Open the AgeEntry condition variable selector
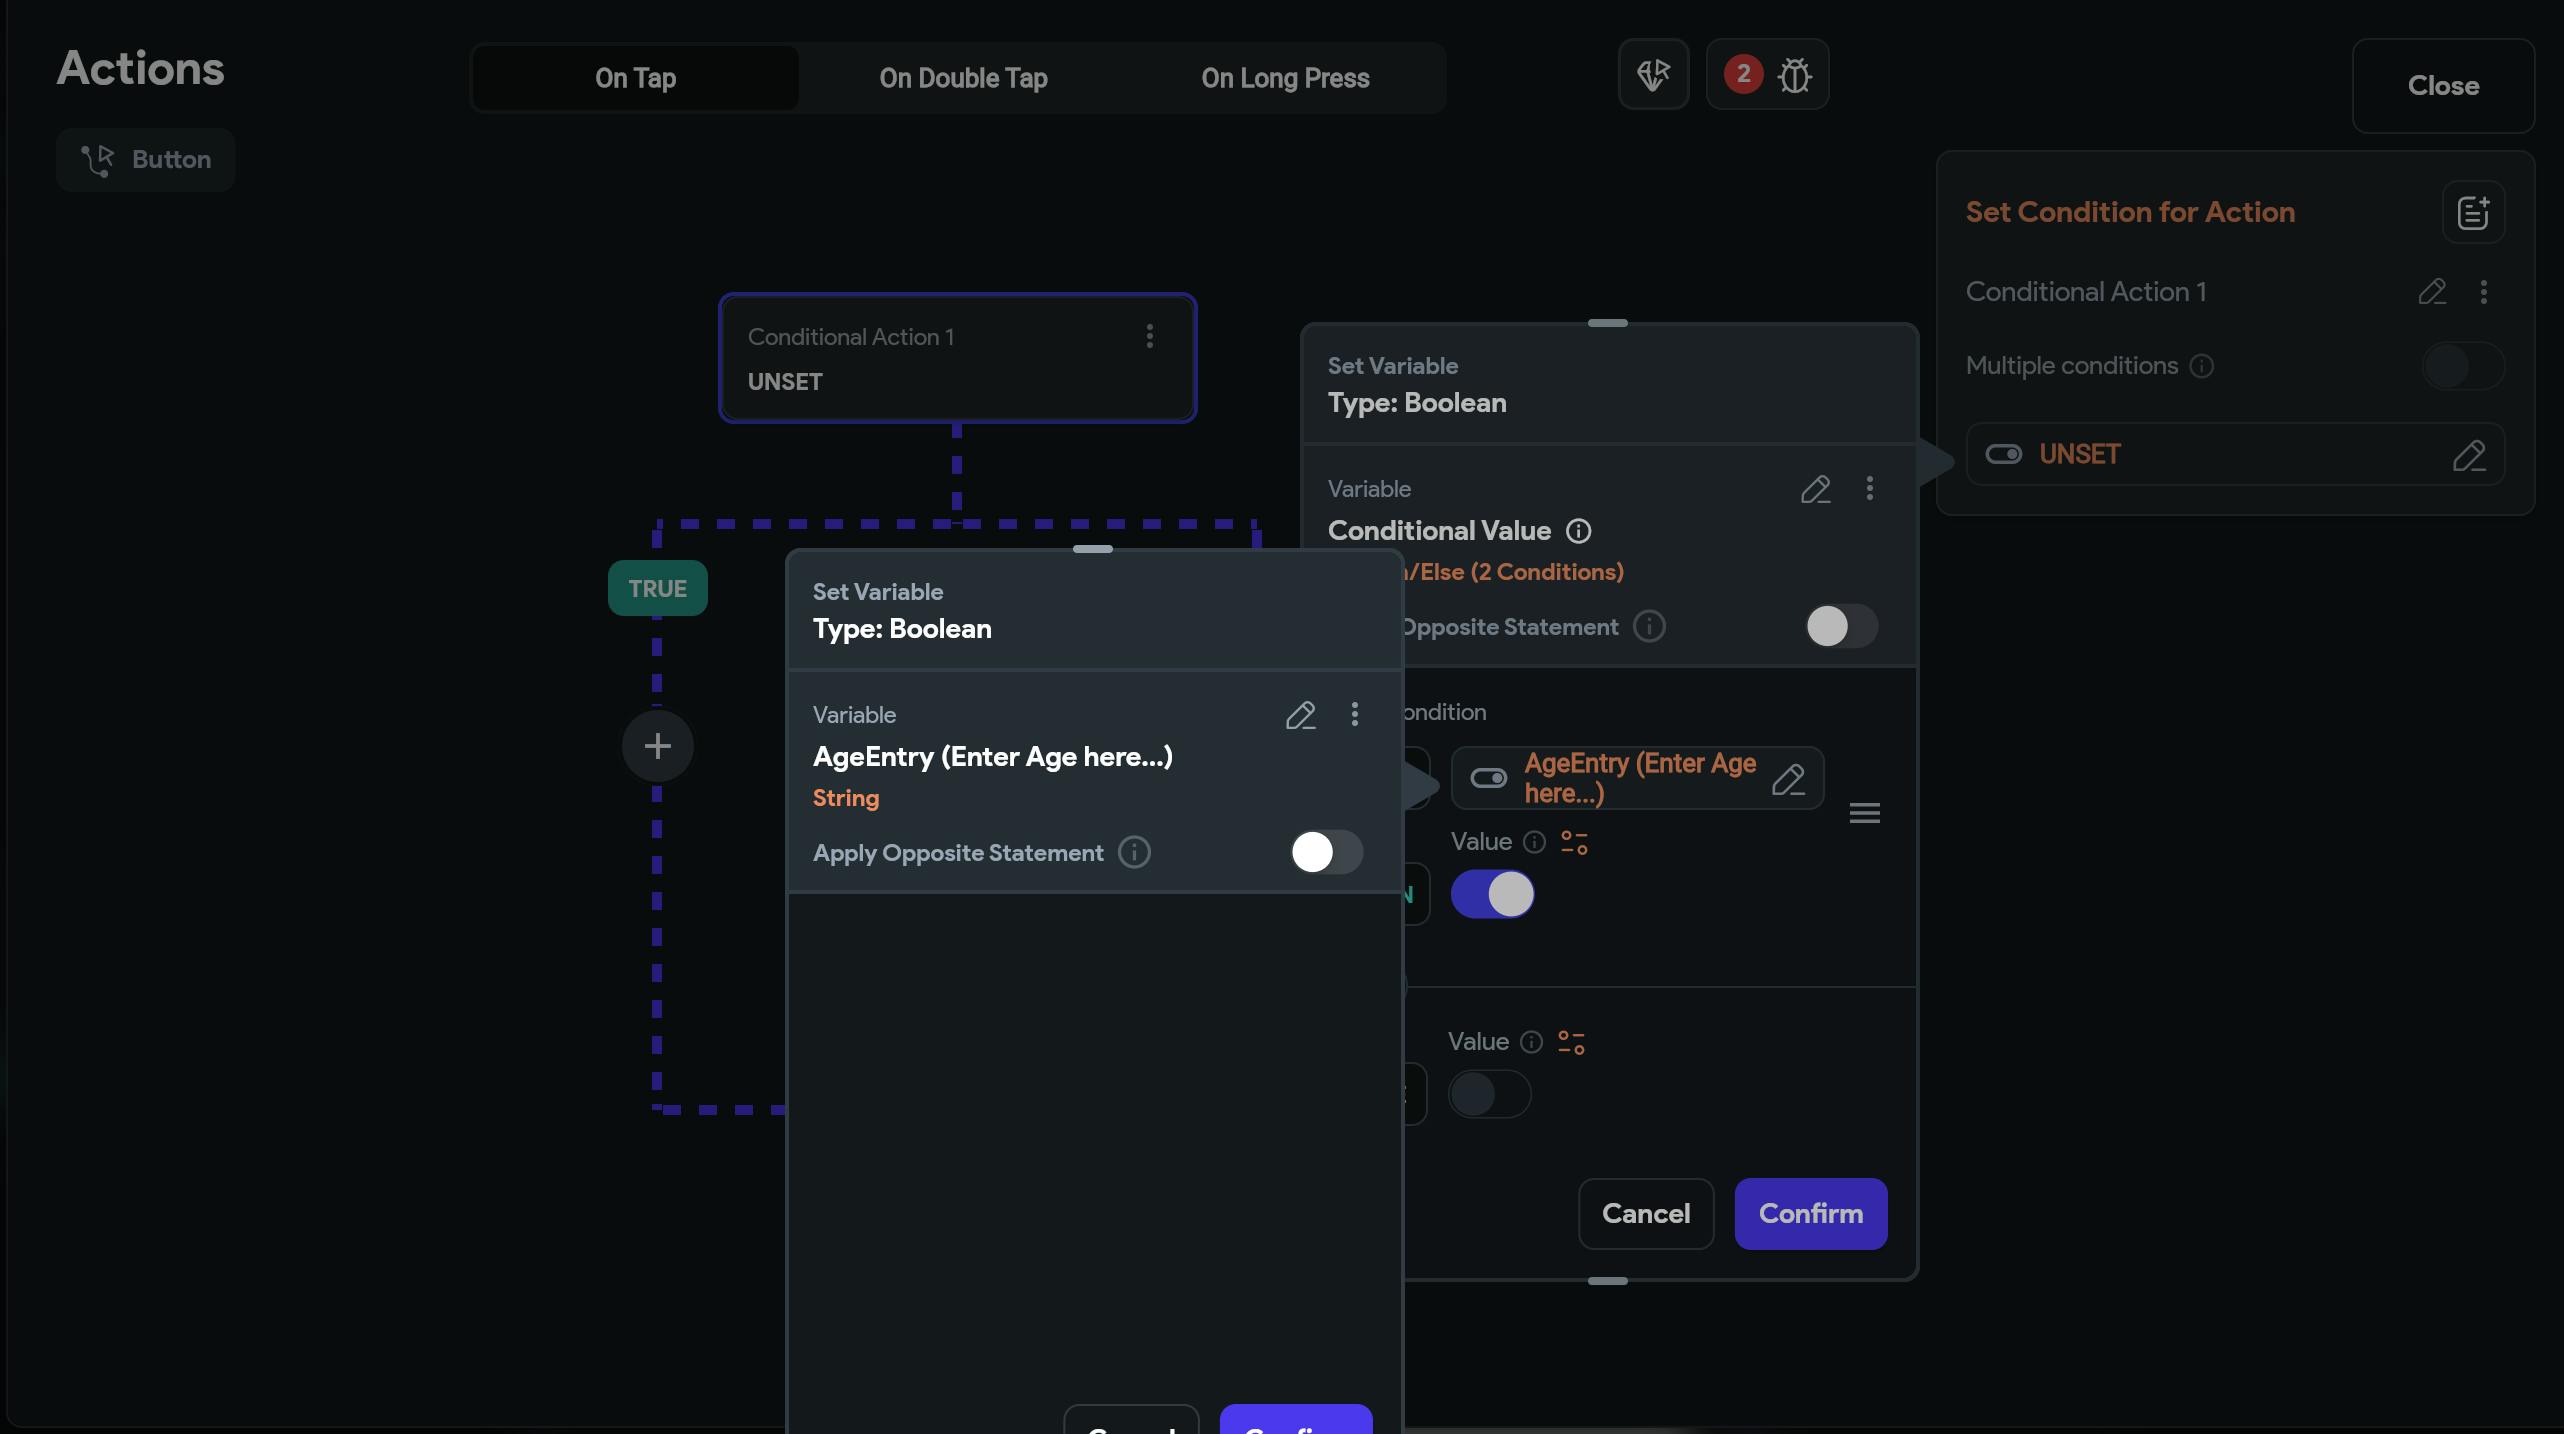Image resolution: width=2564 pixels, height=1434 pixels. (1636, 778)
